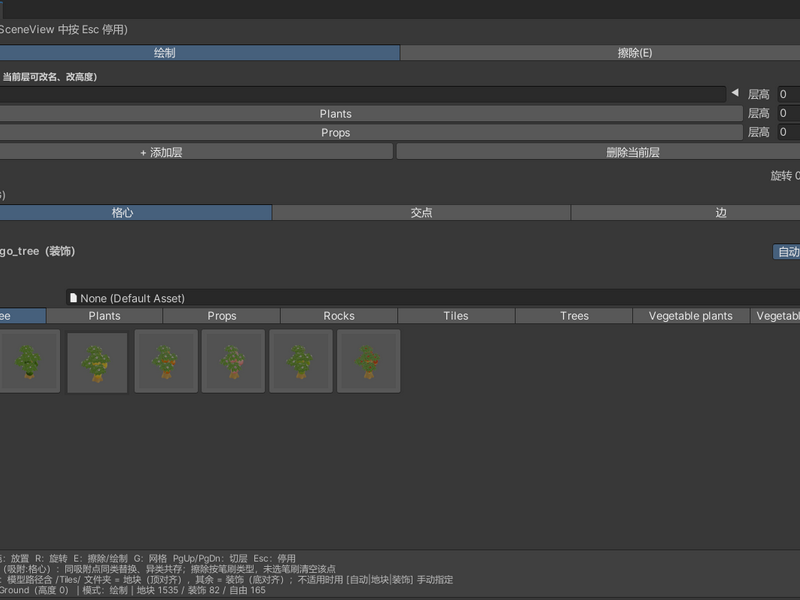Click the 'PgUp/PgDn: 切层' shortcut hint
The width and height of the screenshot is (800, 600).
(x=210, y=559)
